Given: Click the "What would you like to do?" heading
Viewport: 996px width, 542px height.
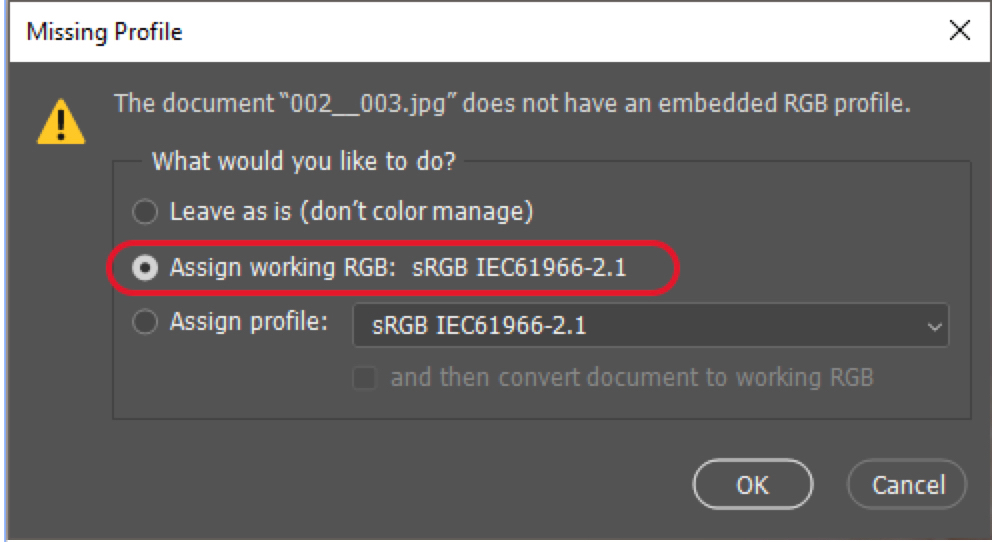Looking at the screenshot, I should [x=304, y=161].
